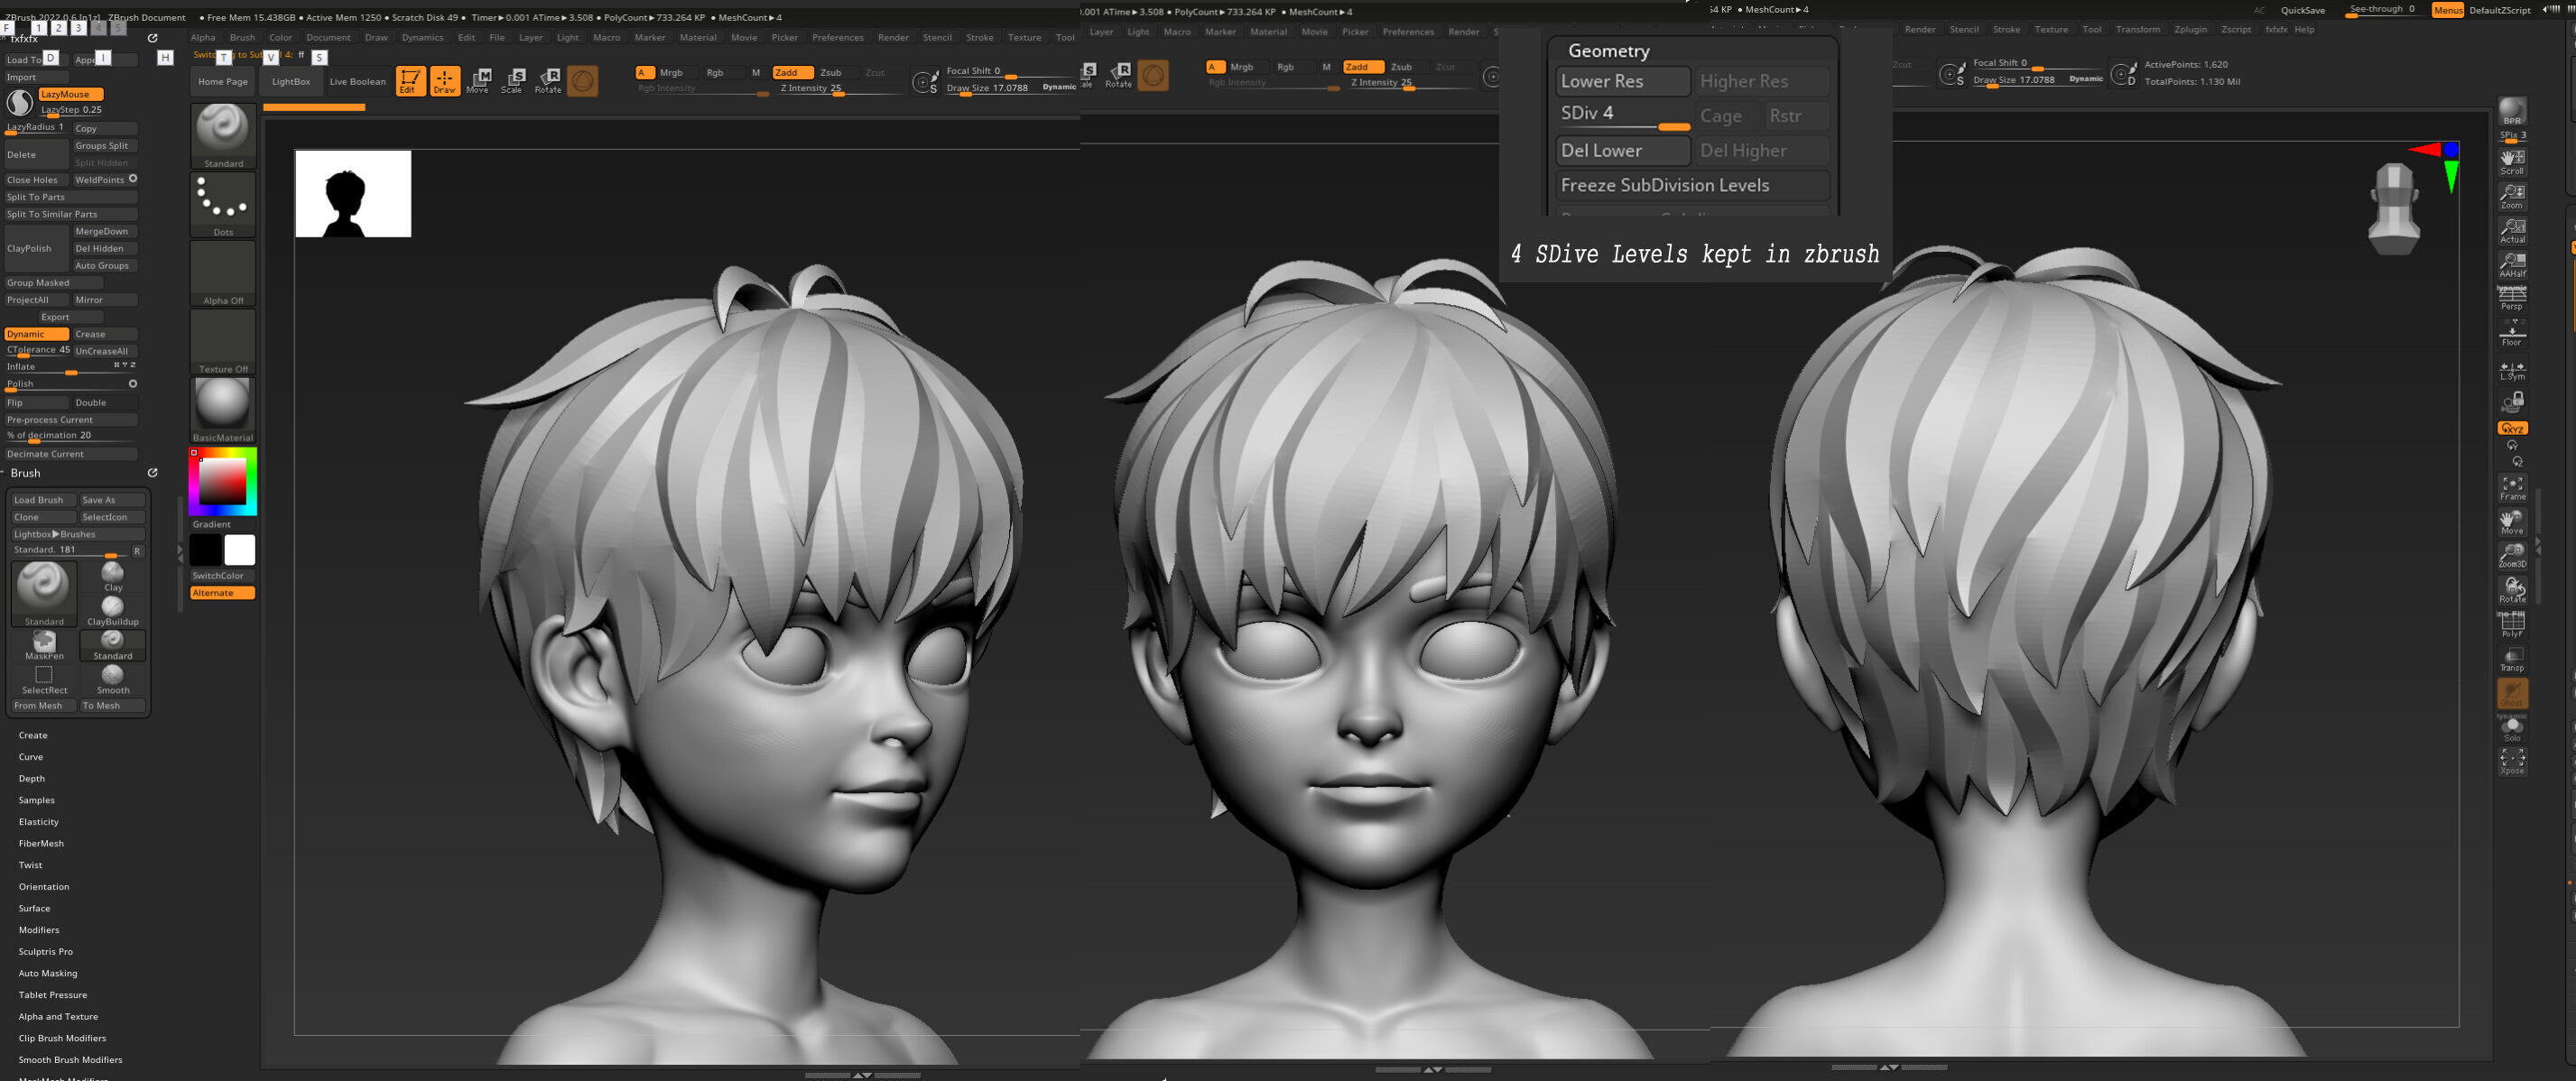Expand the FiberMesh section

(41, 843)
